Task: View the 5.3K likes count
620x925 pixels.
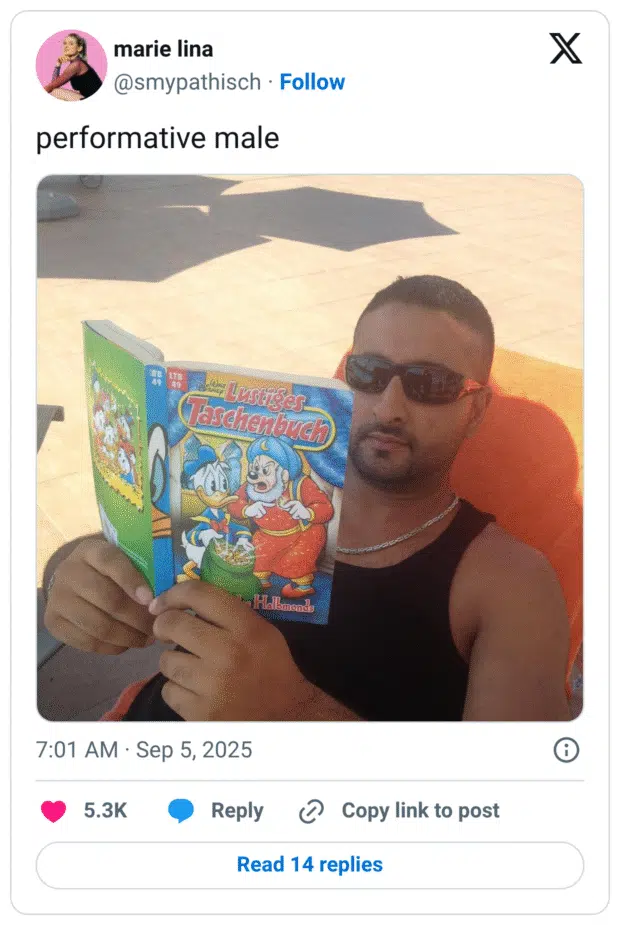Action: pyautogui.click(x=105, y=811)
